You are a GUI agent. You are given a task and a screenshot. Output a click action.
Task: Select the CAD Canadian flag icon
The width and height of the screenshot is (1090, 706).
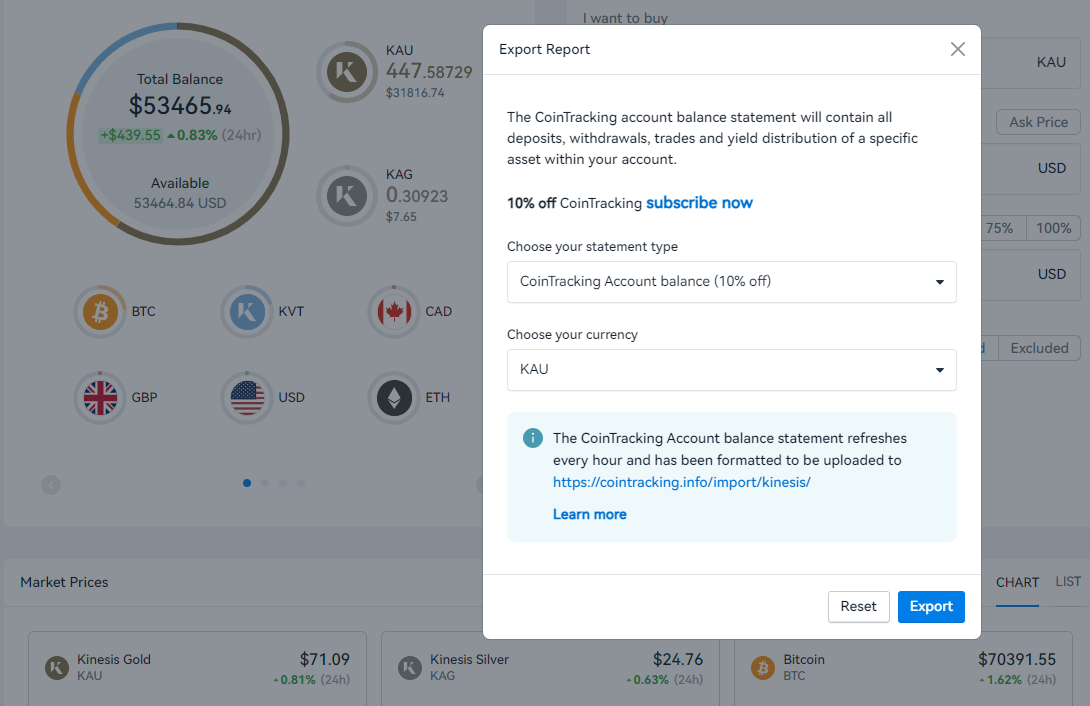click(394, 311)
